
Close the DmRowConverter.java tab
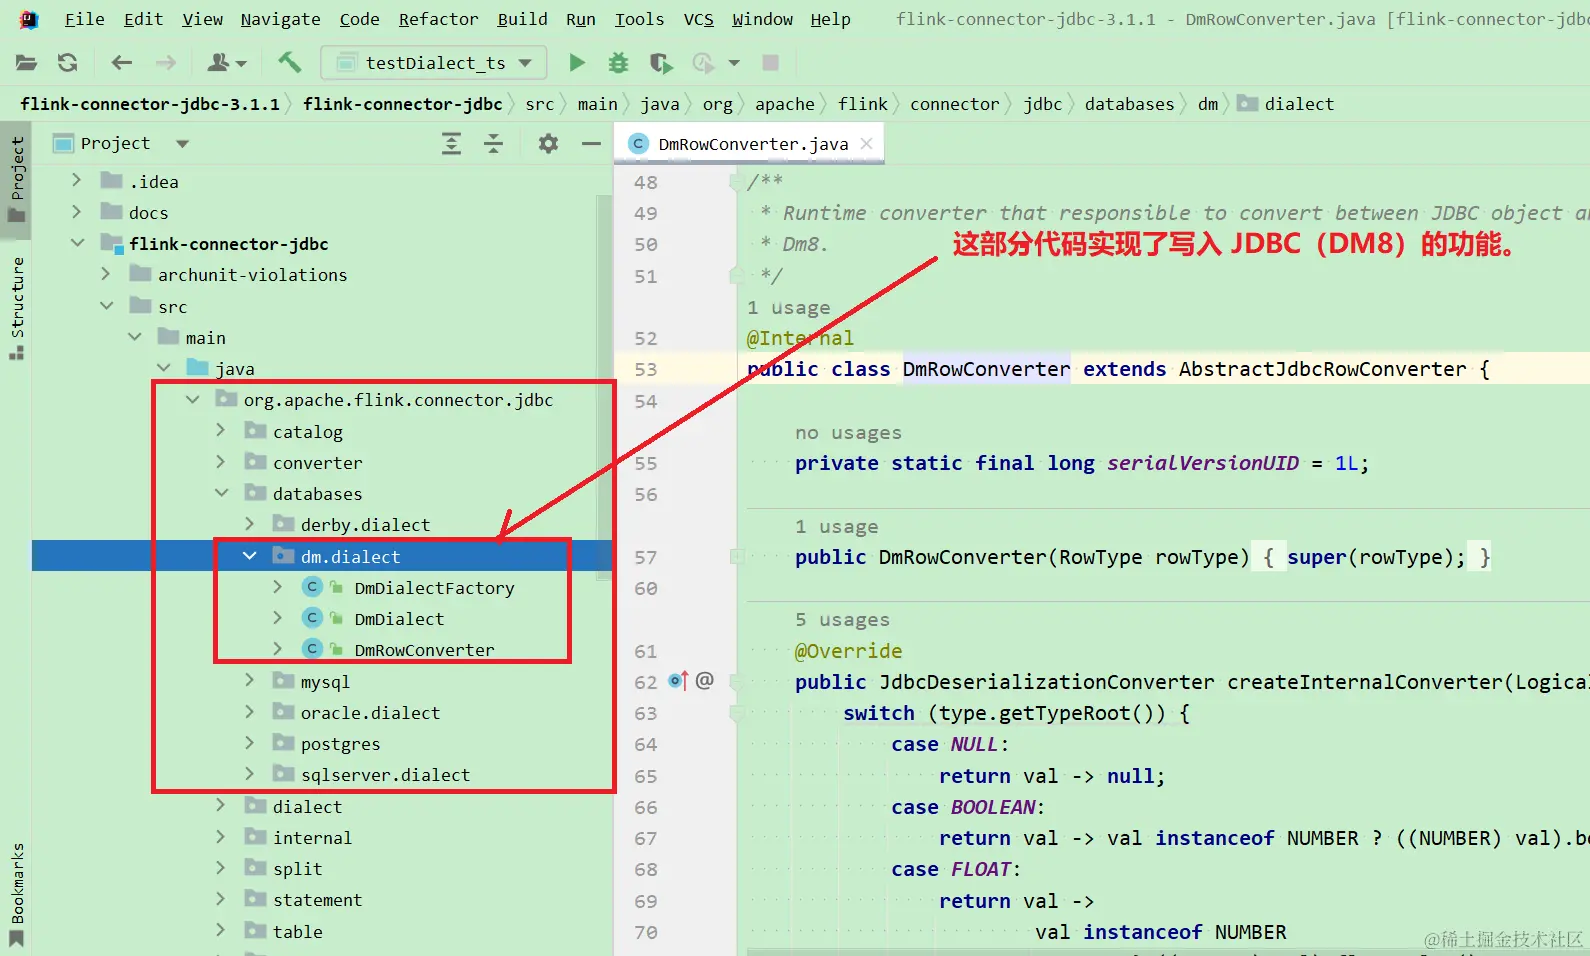(x=867, y=144)
